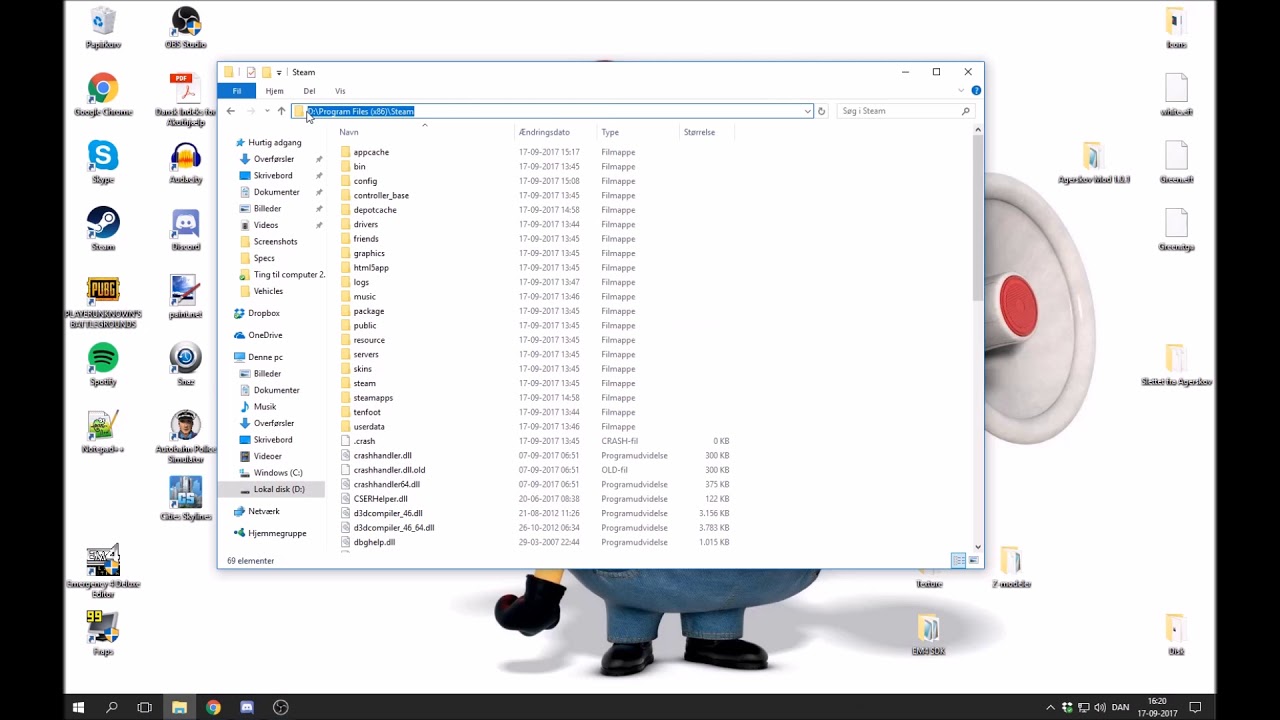Image resolution: width=1280 pixels, height=720 pixels.
Task: Select the userdata folder row
Action: [535, 427]
